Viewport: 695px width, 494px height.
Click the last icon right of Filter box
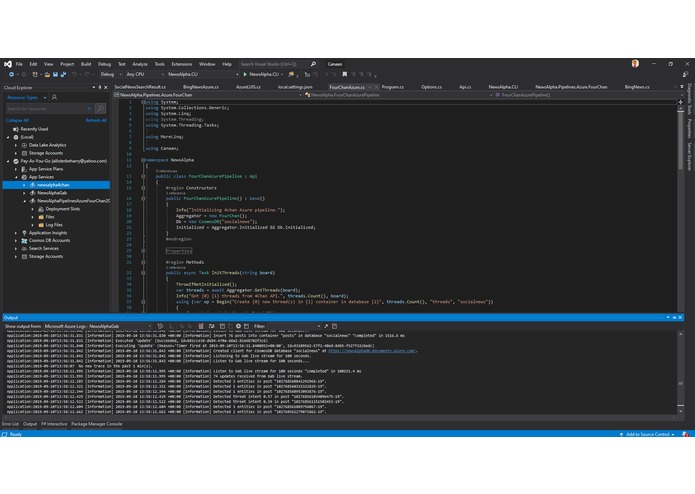tap(335, 326)
